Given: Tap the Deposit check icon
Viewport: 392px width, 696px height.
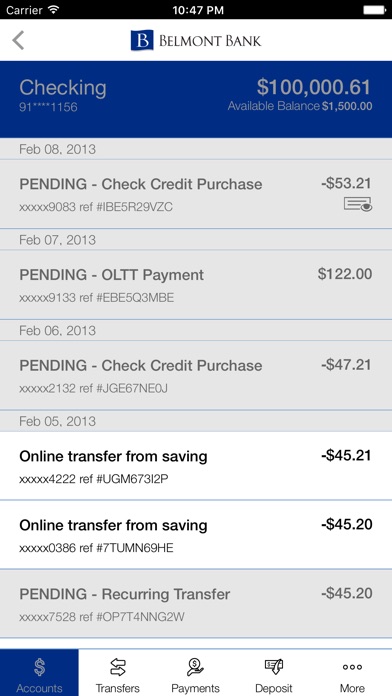Looking at the screenshot, I should point(273,667).
